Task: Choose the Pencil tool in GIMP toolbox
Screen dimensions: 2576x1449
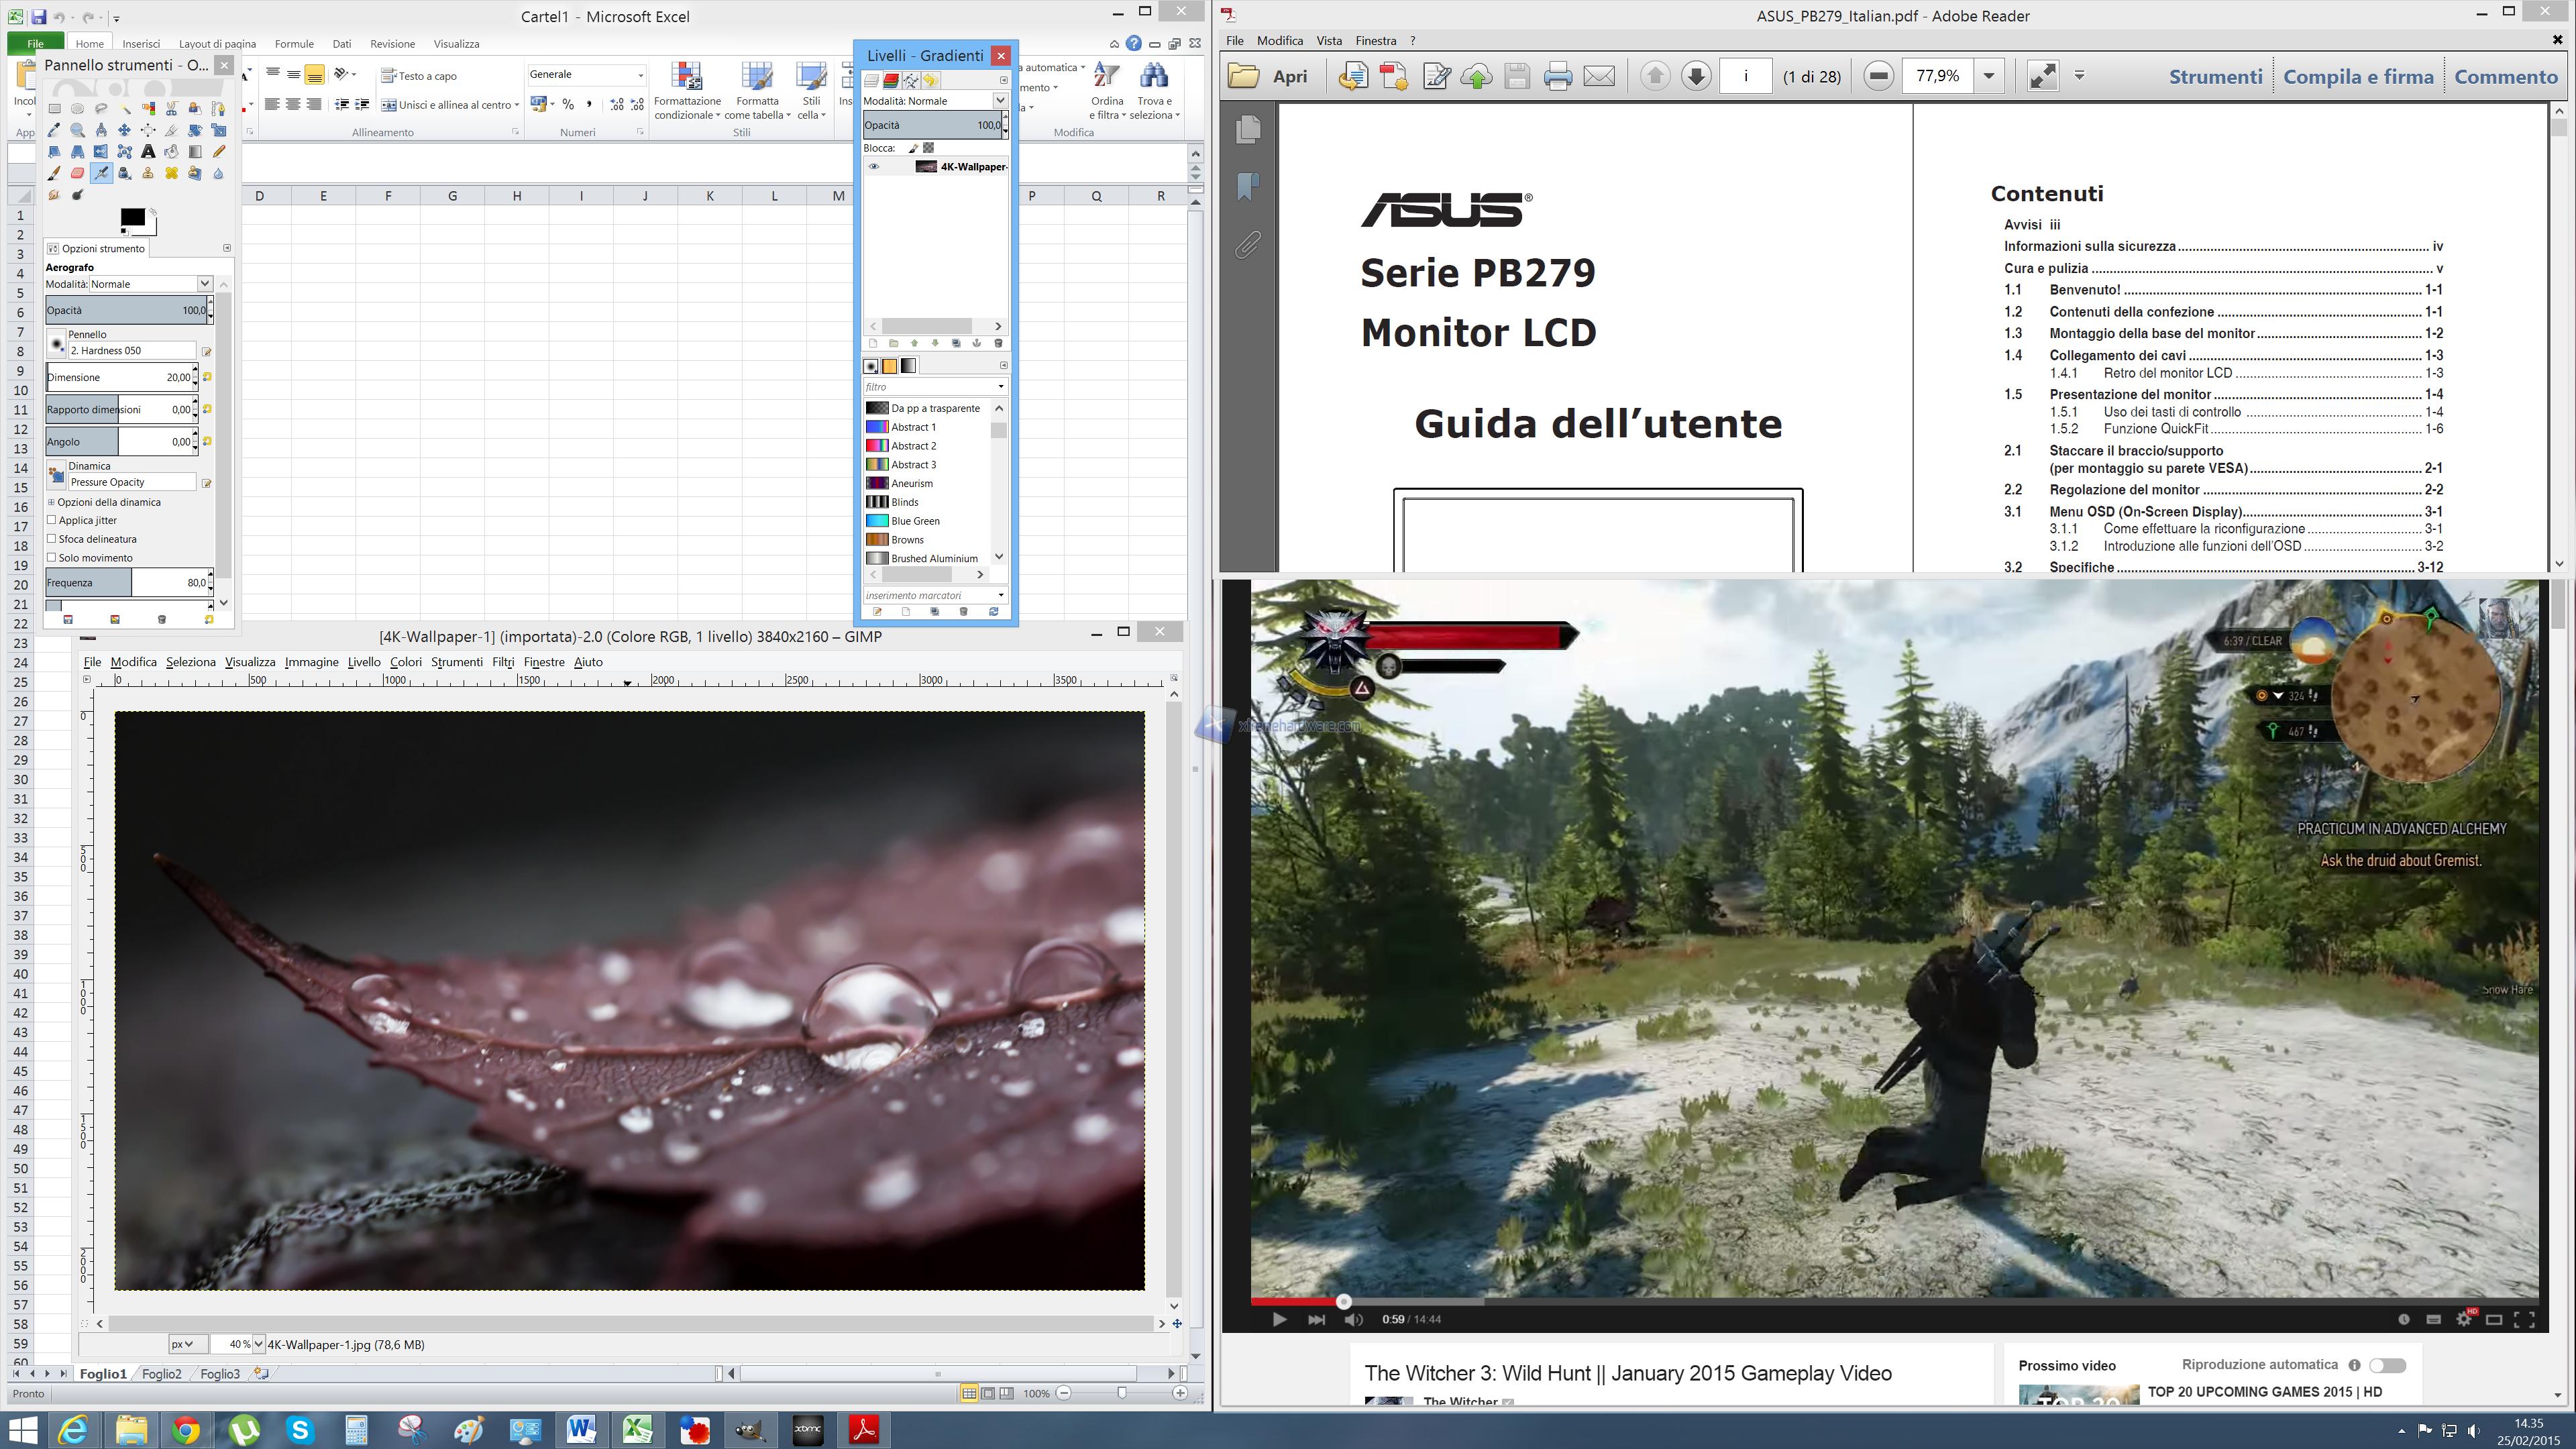Action: (x=219, y=152)
